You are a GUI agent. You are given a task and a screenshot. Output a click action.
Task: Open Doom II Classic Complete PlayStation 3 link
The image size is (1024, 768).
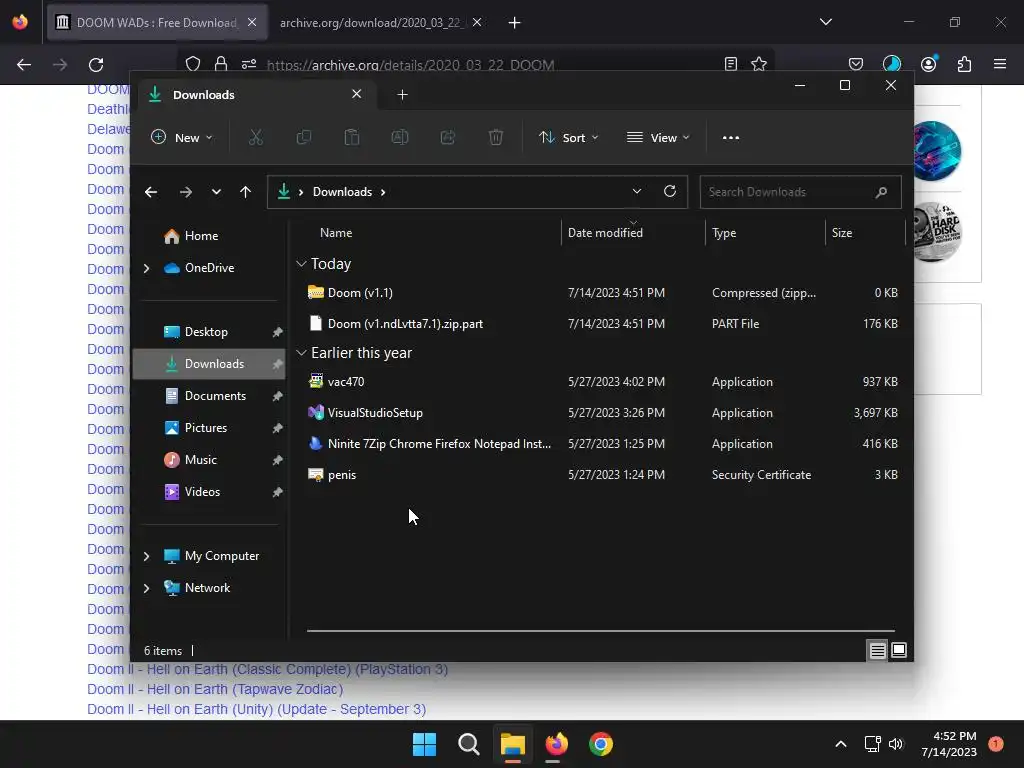click(268, 669)
